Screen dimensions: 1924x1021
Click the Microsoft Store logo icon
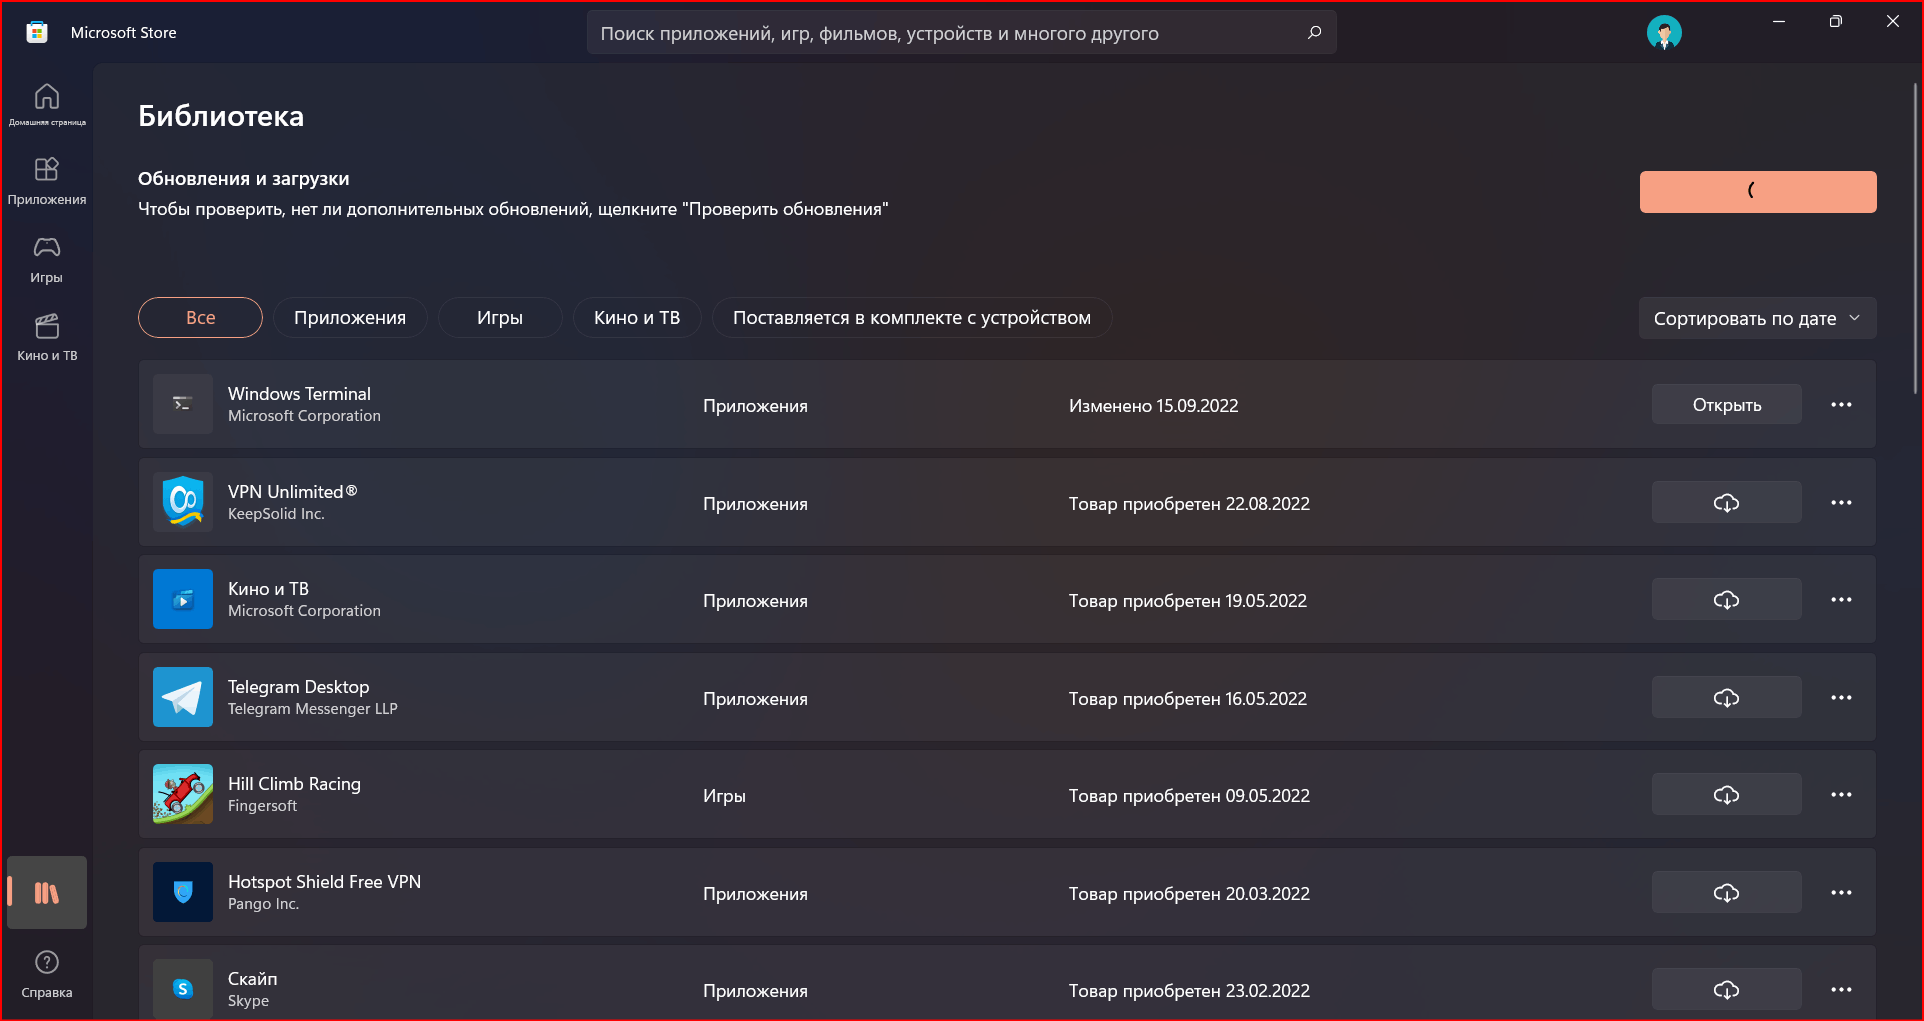click(x=37, y=32)
